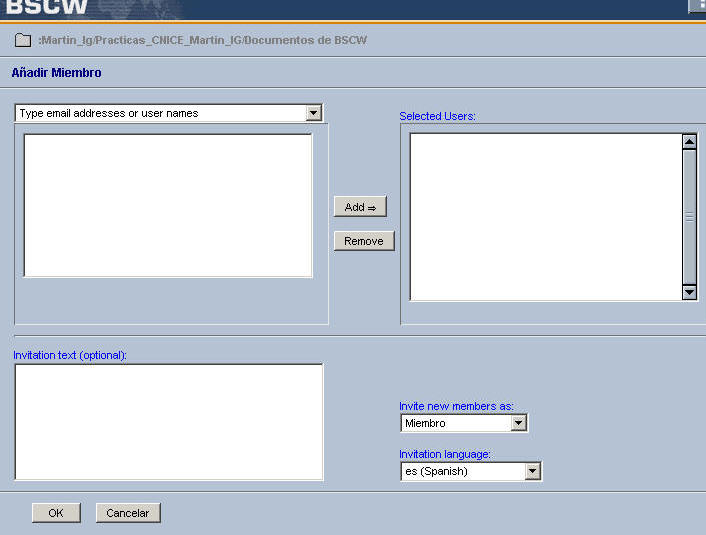
Task: Click the 'Añadir Miembro' heading
Action: [x=56, y=73]
